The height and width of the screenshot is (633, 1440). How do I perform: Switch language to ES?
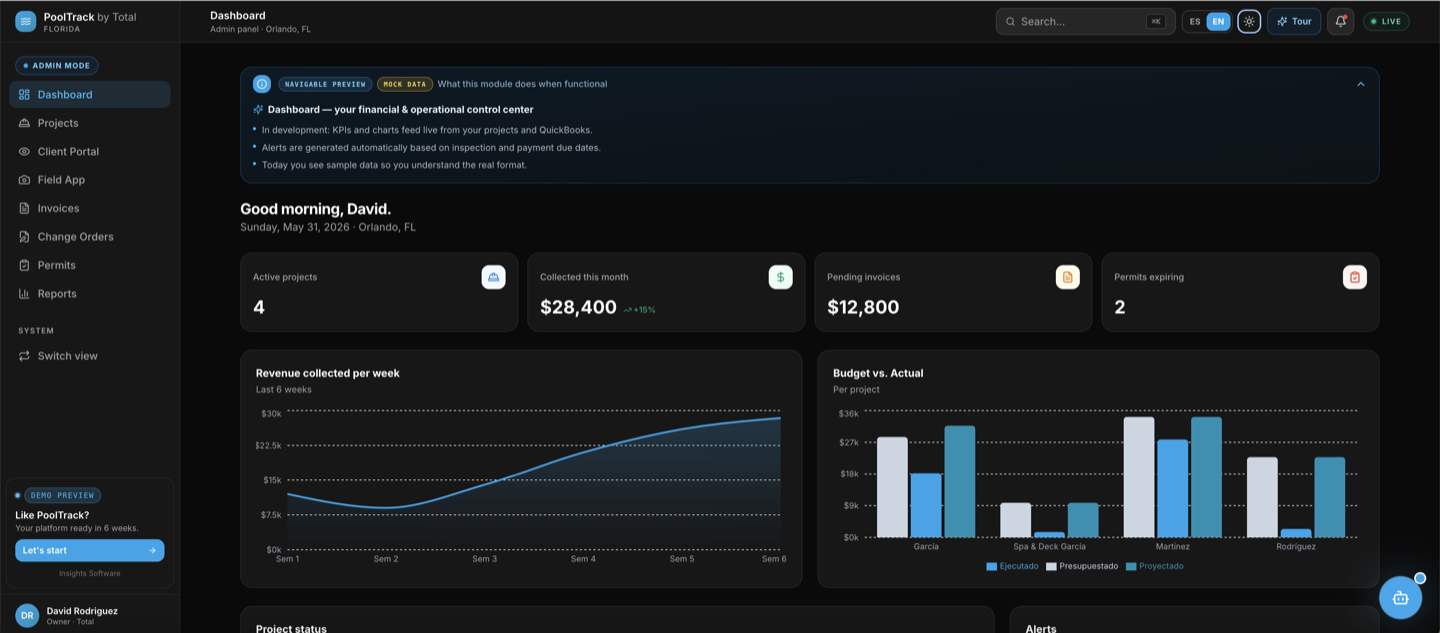click(1195, 21)
